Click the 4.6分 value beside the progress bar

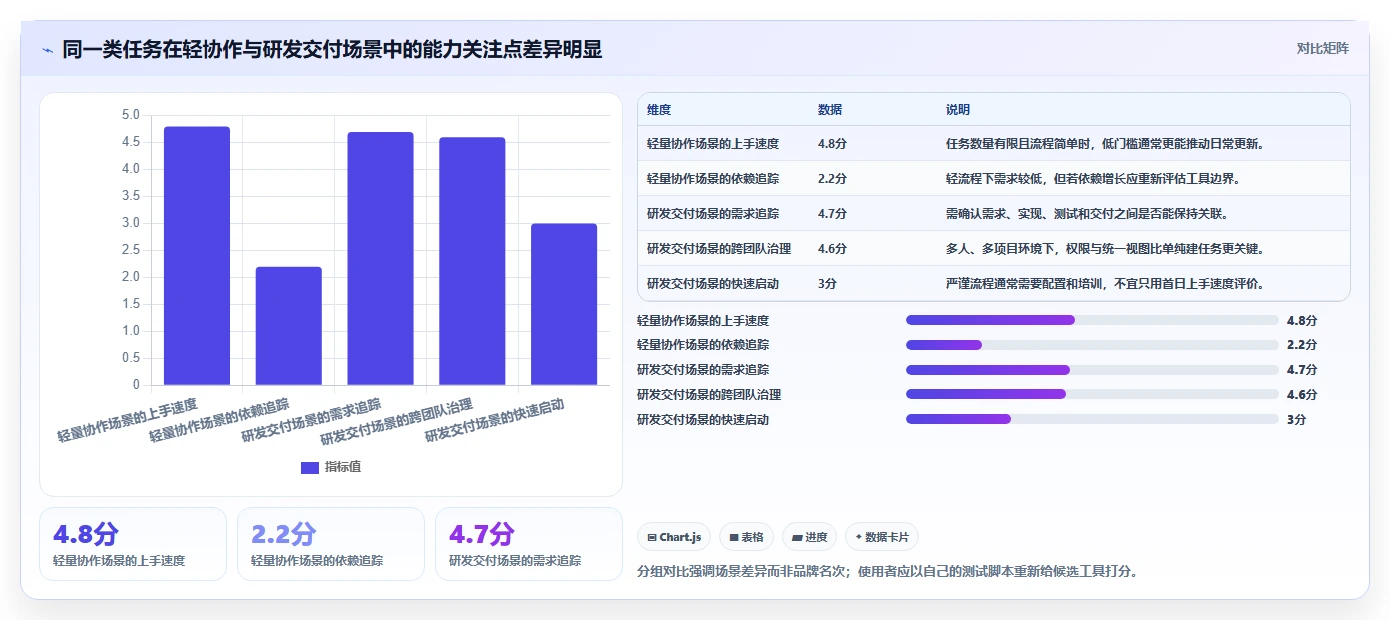click(x=1302, y=395)
